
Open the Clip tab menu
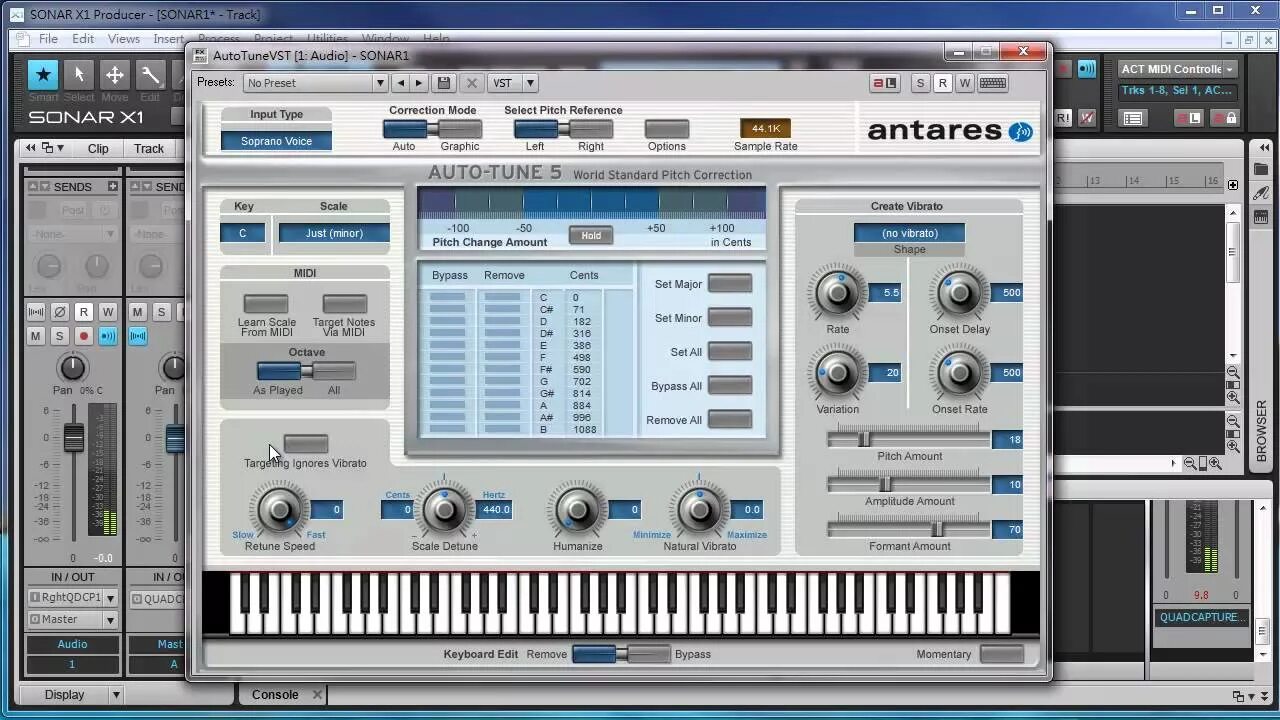coord(98,148)
